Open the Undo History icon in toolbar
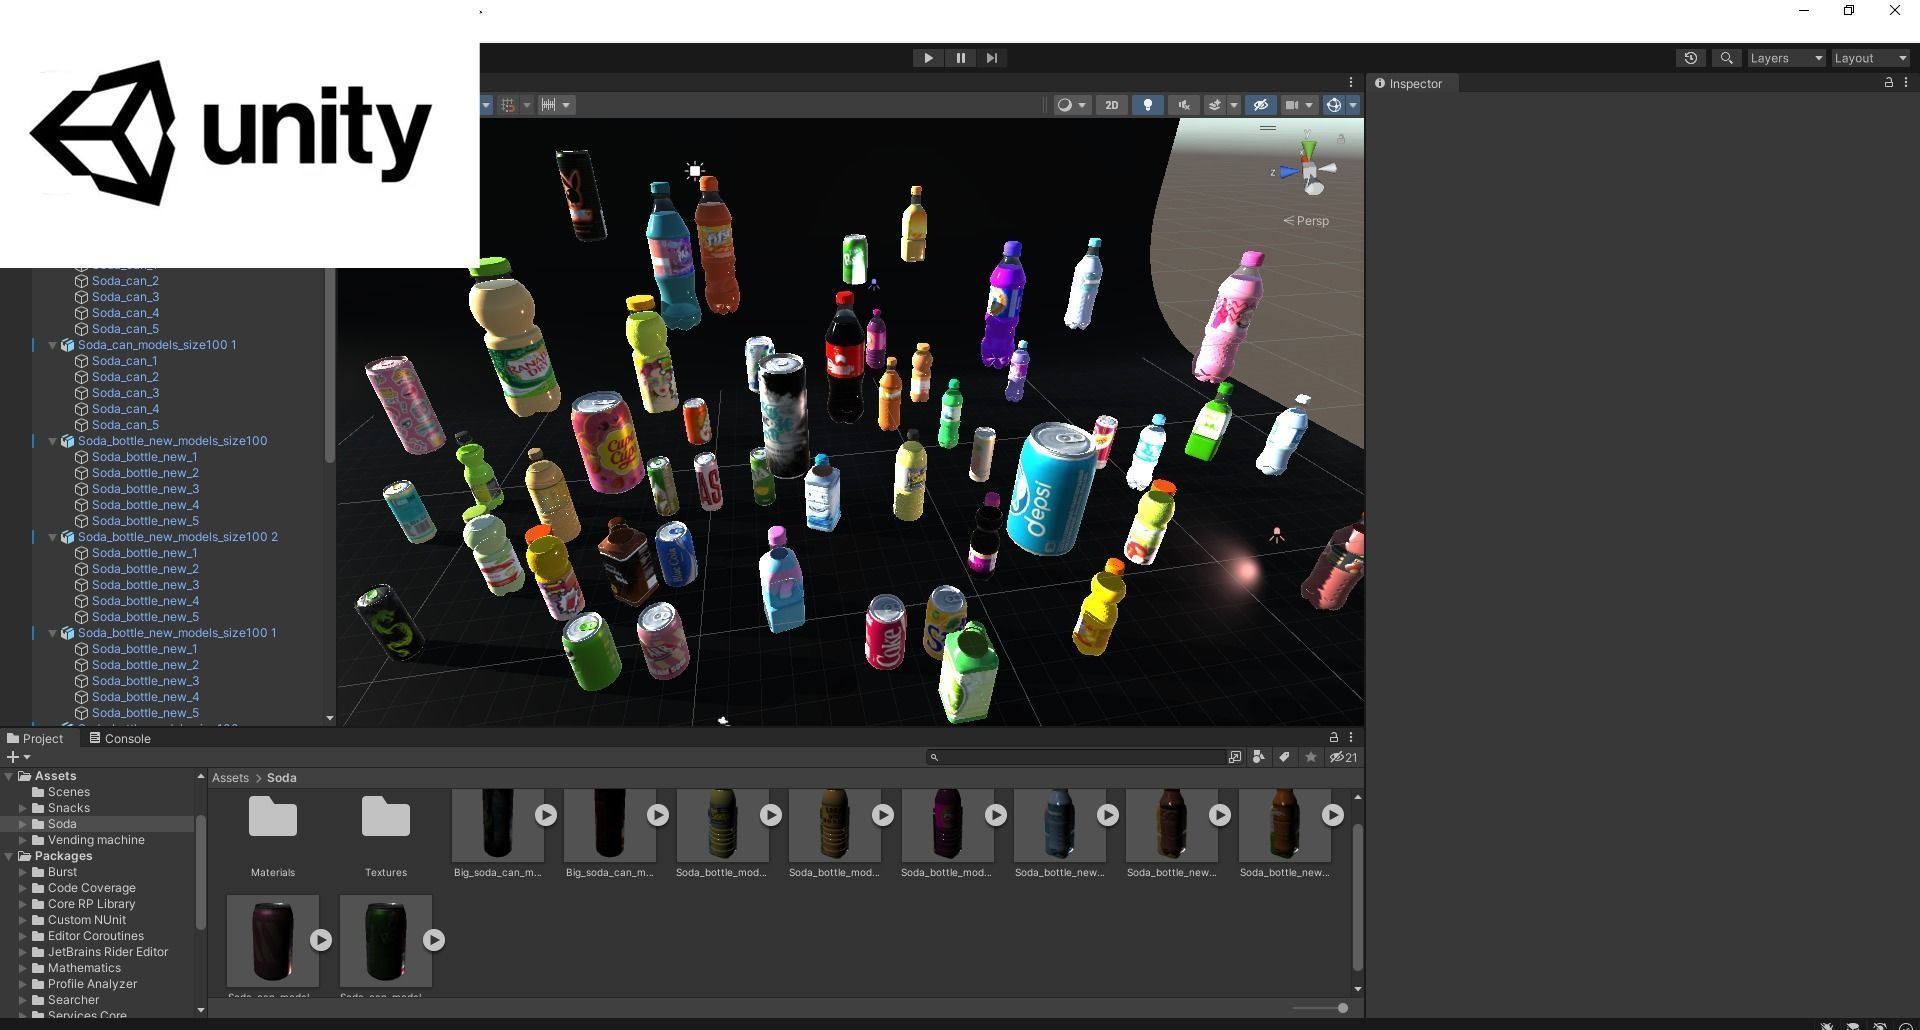1920x1030 pixels. click(1691, 58)
